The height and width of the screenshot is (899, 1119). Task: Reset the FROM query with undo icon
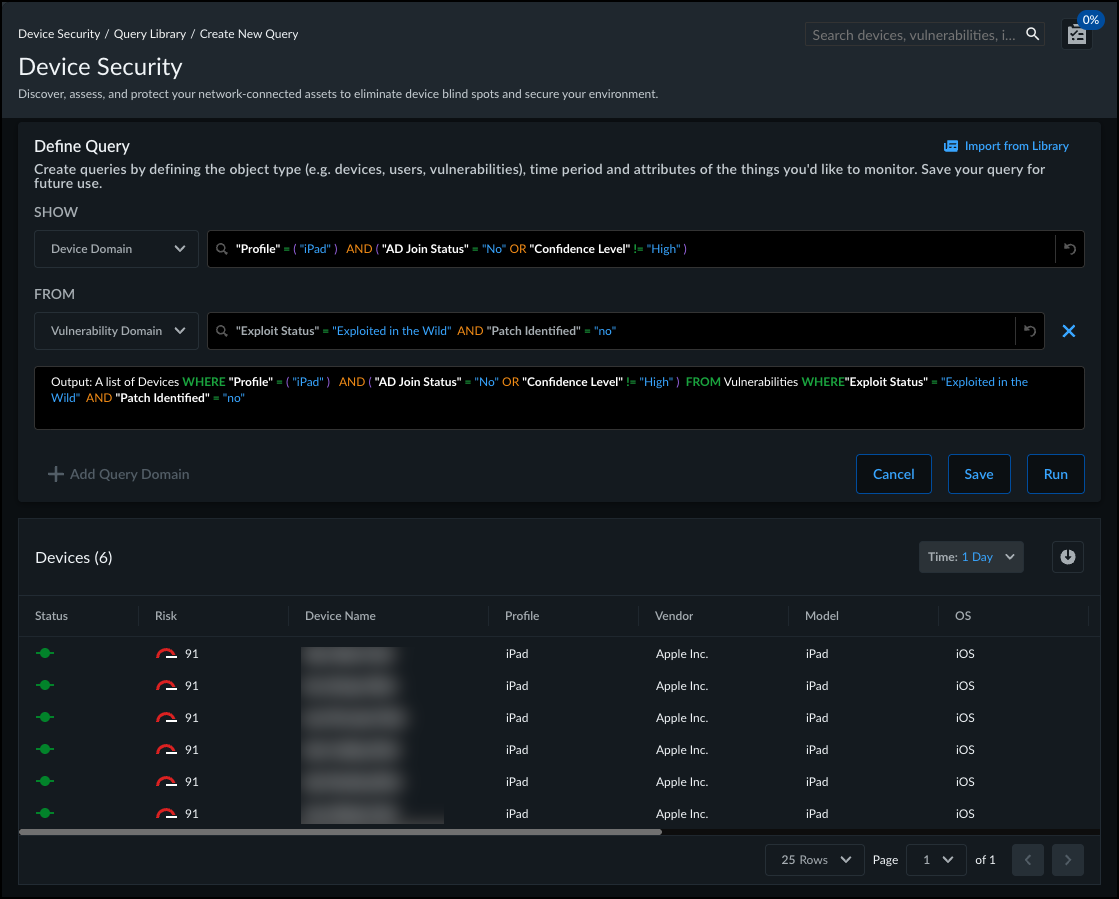pyautogui.click(x=1030, y=331)
